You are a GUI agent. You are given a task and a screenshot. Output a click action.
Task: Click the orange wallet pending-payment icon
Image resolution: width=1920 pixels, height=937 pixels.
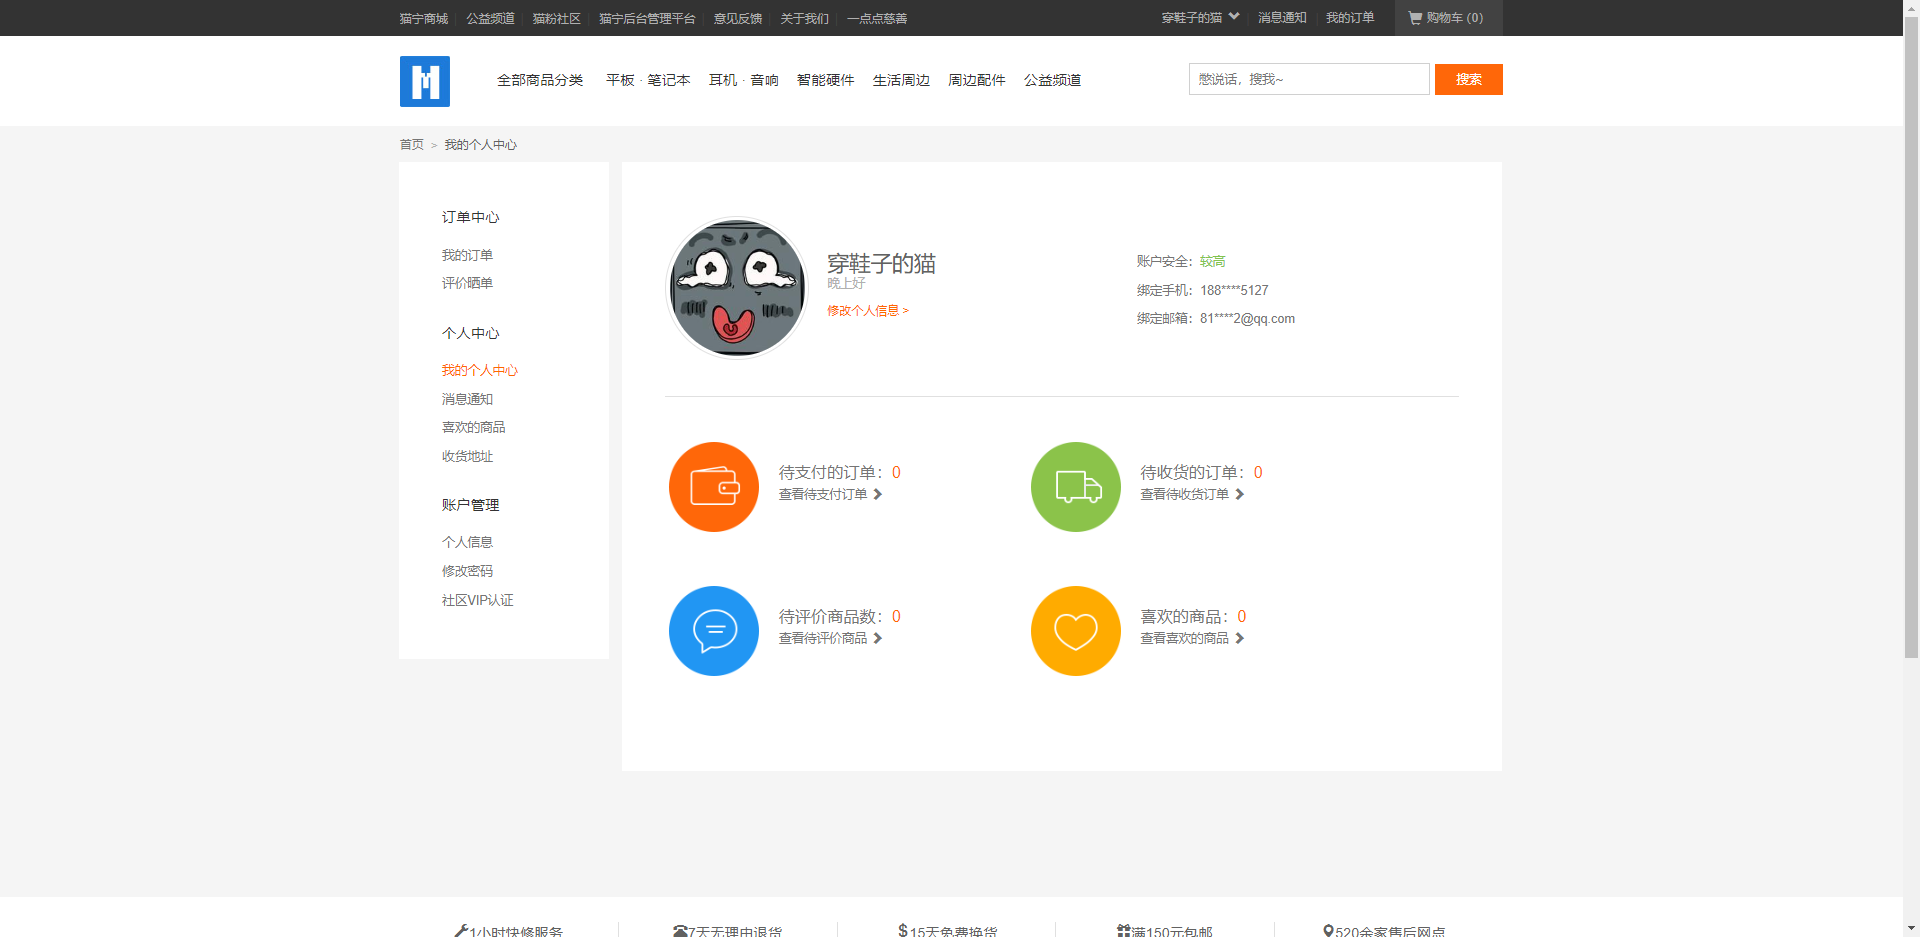coord(714,487)
